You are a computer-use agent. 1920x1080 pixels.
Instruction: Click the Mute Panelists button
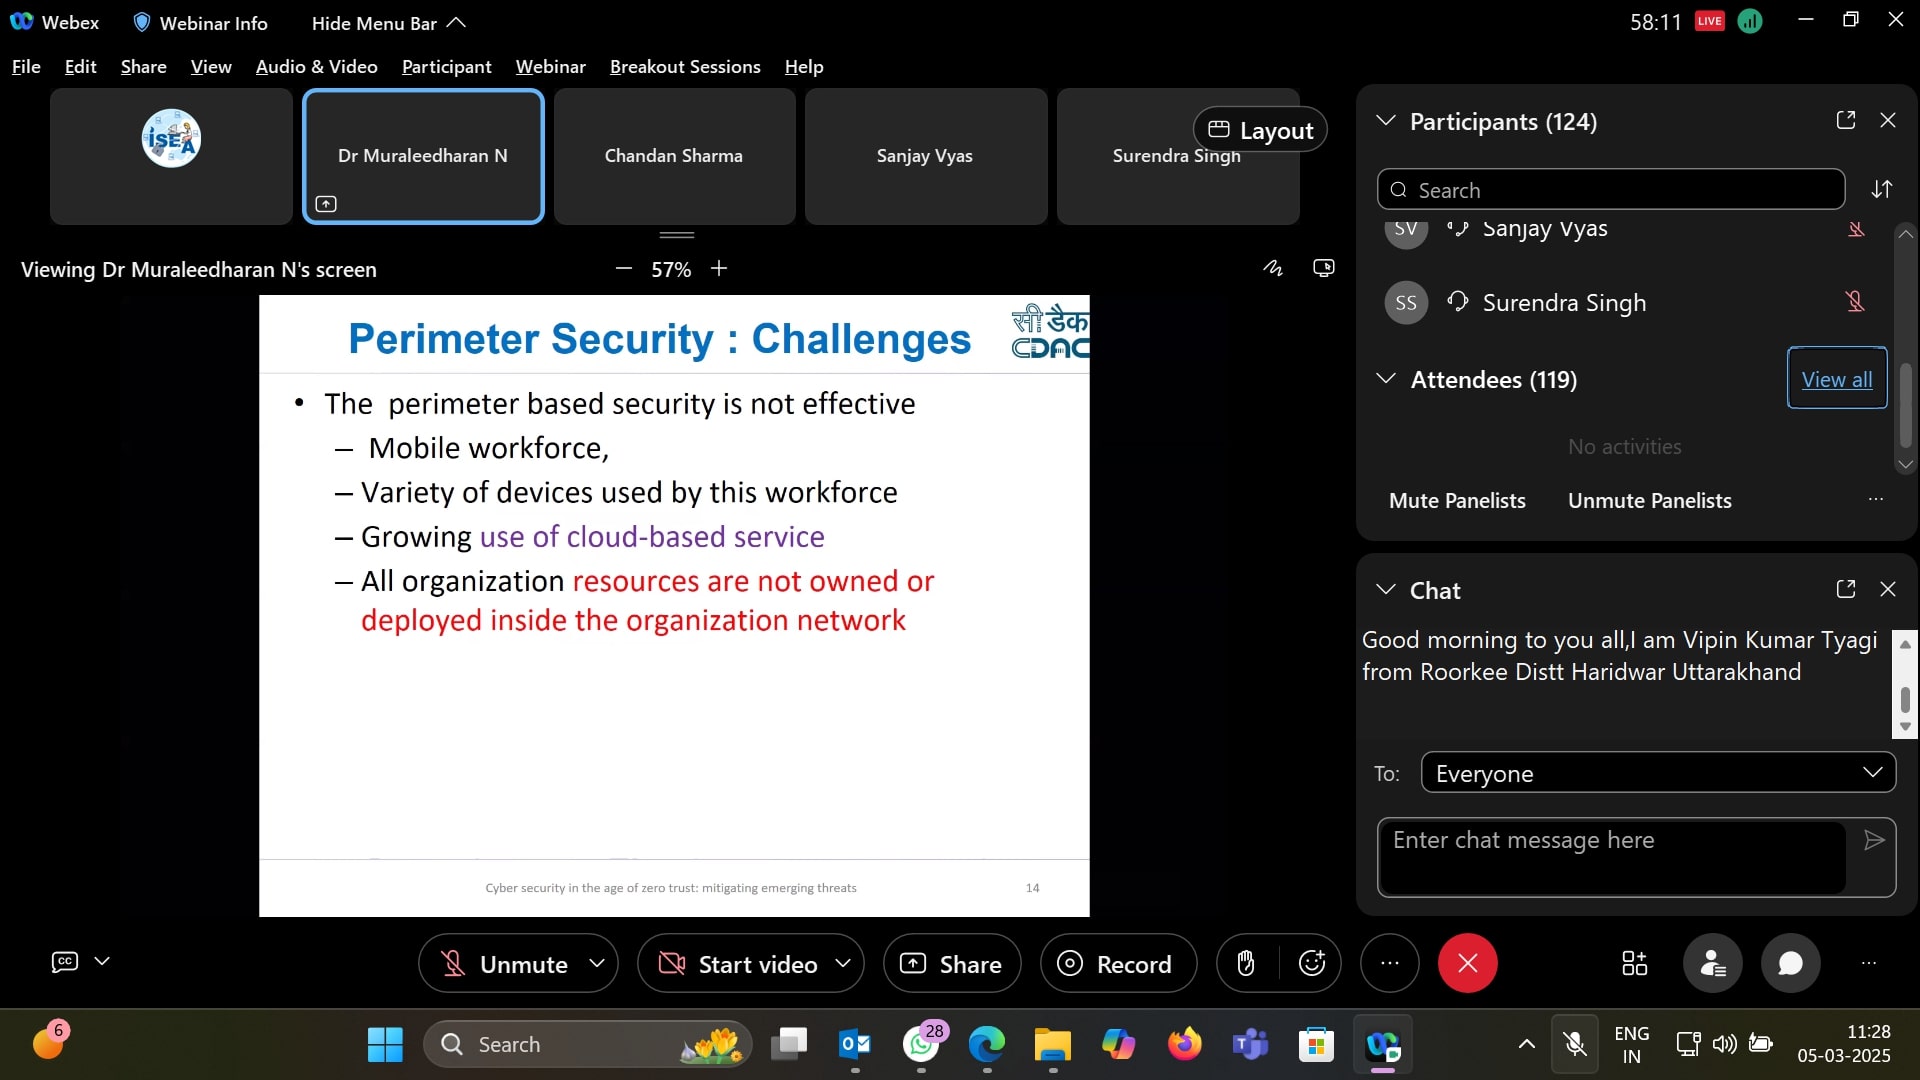point(1457,500)
